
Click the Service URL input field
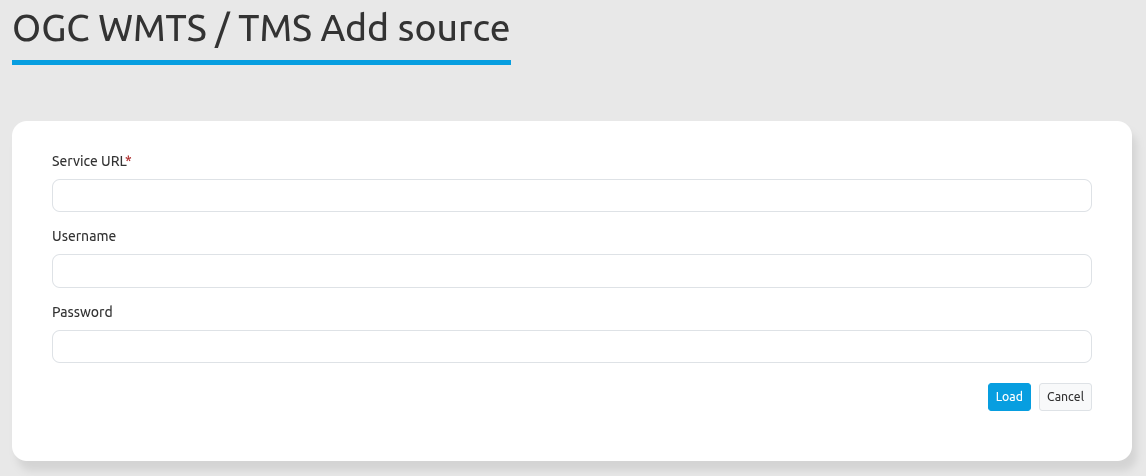pos(571,196)
